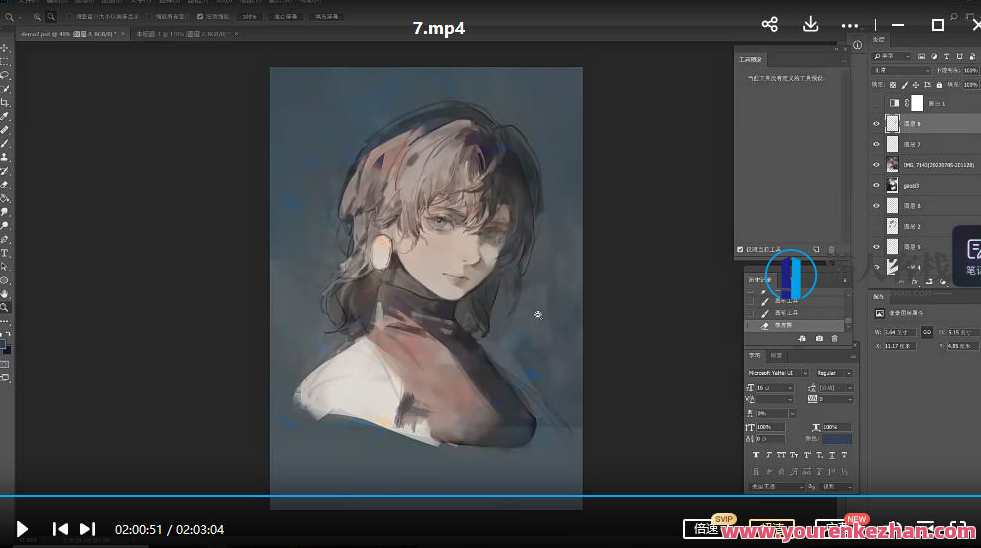Switch to the tab beside the Character tab
This screenshot has width=981, height=548.
[776, 355]
